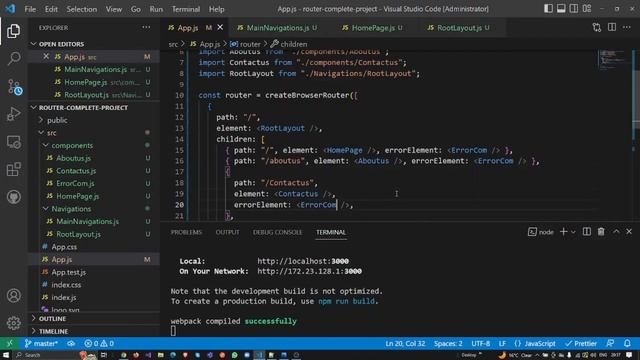Image resolution: width=640 pixels, height=360 pixels.
Task: Click feedback icon in status bar
Action: point(610,343)
